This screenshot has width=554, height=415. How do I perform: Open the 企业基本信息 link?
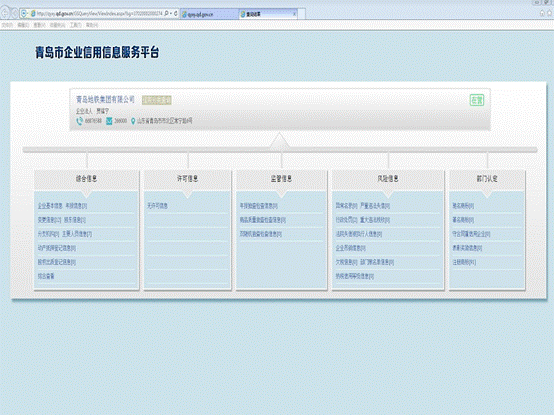click(x=50, y=206)
